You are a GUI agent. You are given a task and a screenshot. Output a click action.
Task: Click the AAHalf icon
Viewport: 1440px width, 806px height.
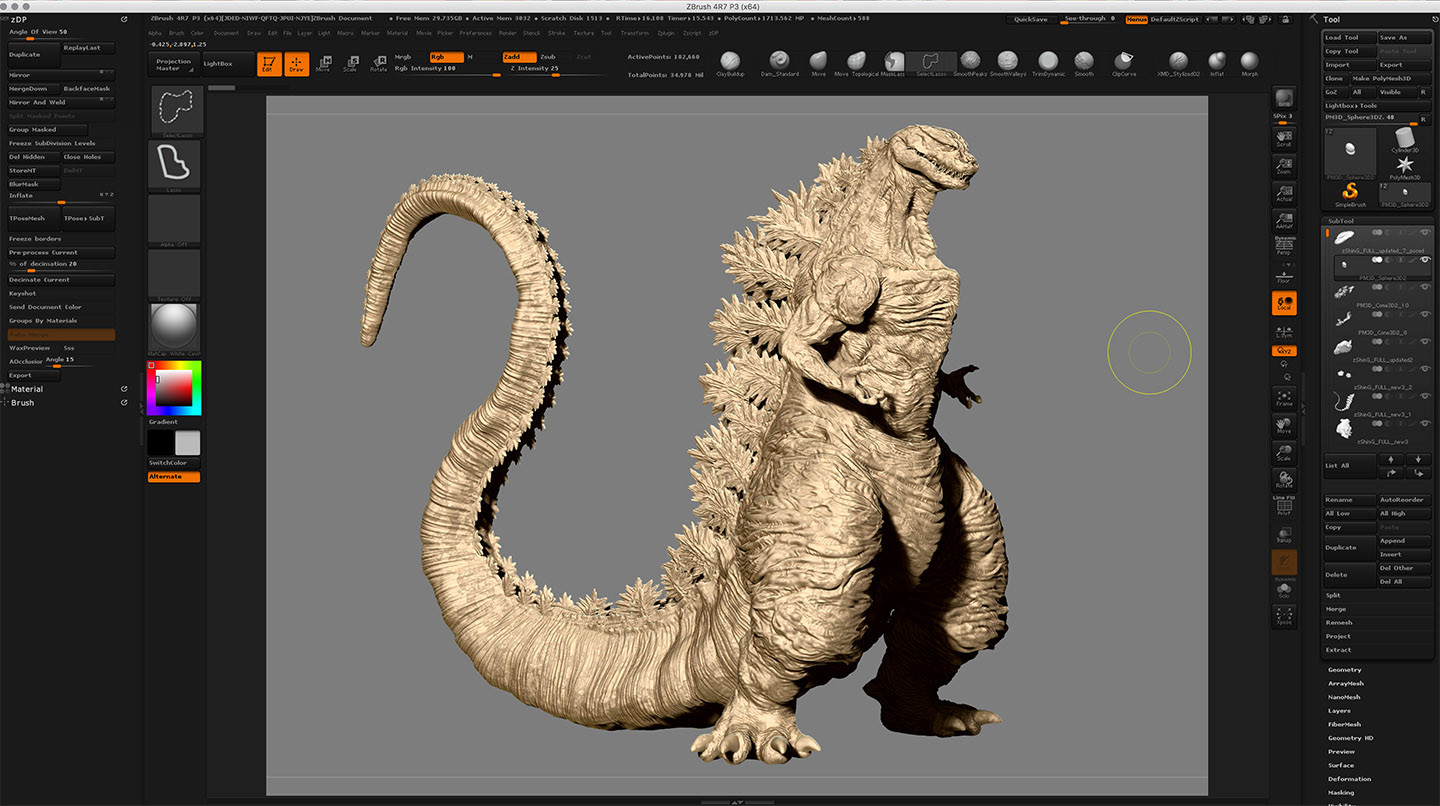[x=1284, y=220]
